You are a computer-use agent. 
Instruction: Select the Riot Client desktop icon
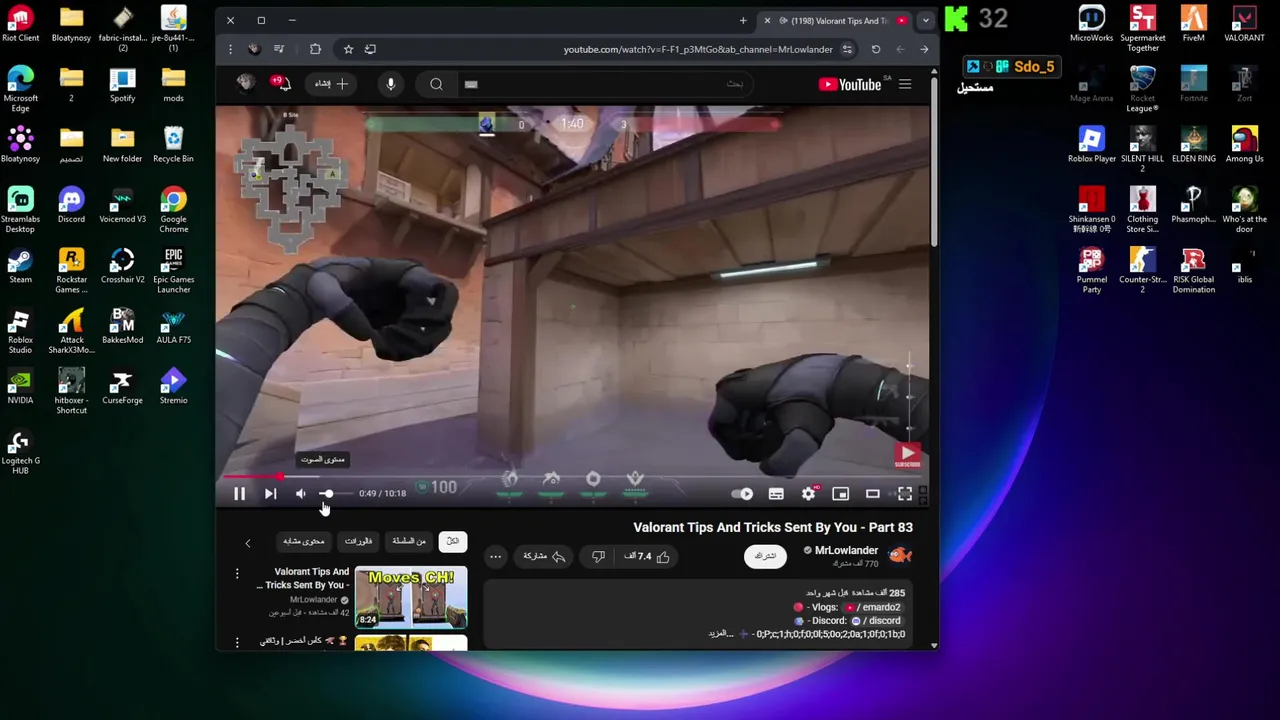(20, 25)
